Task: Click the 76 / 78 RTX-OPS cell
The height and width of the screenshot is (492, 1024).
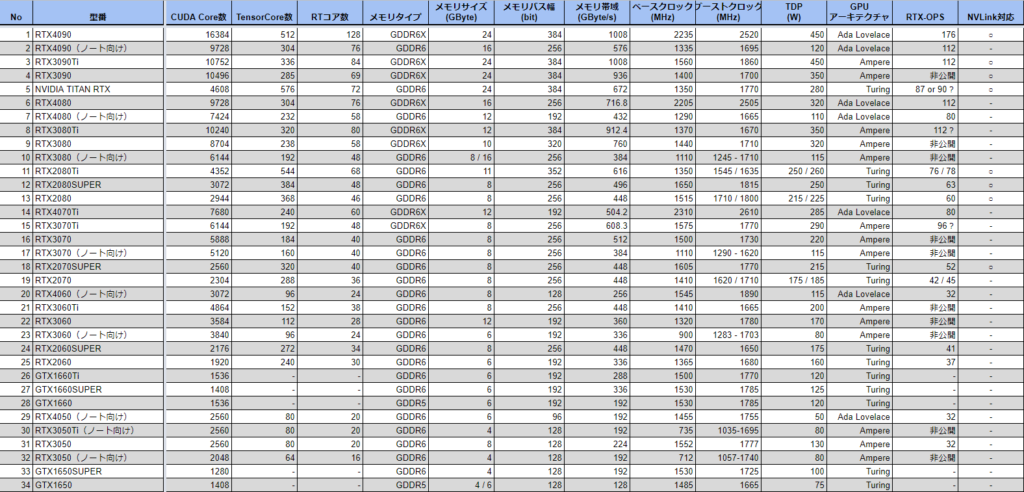Action: tap(925, 171)
